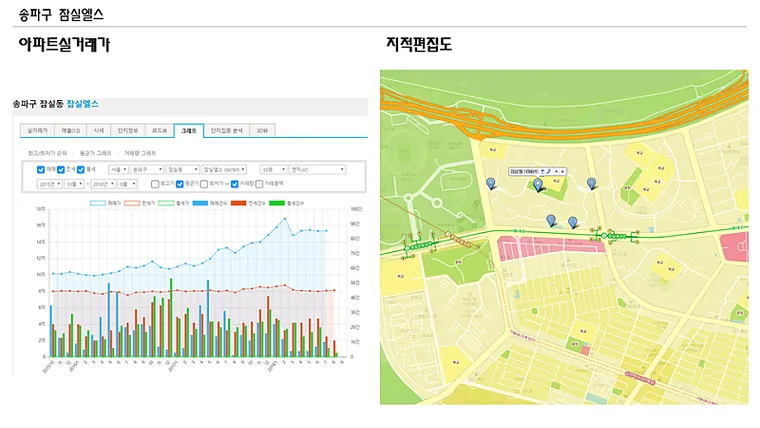Image resolution: width=760 pixels, height=428 pixels.
Task: Click the subway station circle below the stadium park
Action: point(407,248)
